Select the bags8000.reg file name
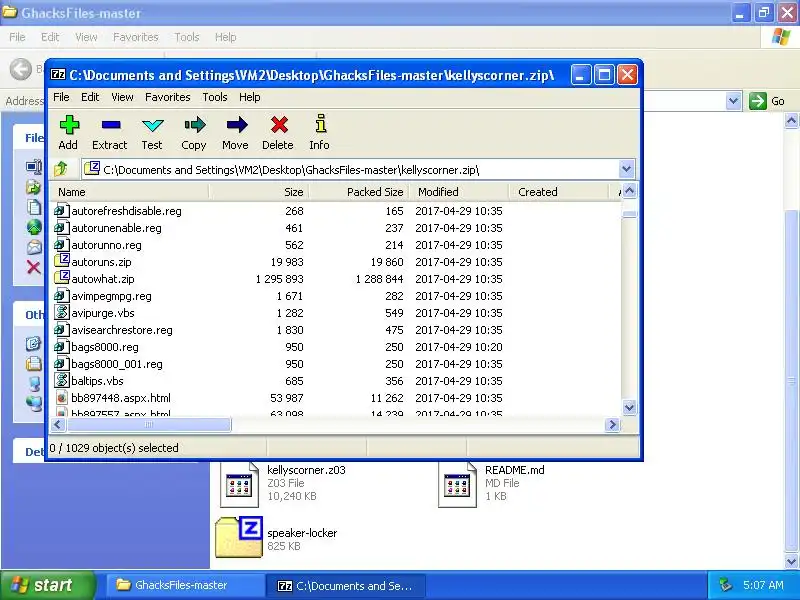 click(x=105, y=347)
